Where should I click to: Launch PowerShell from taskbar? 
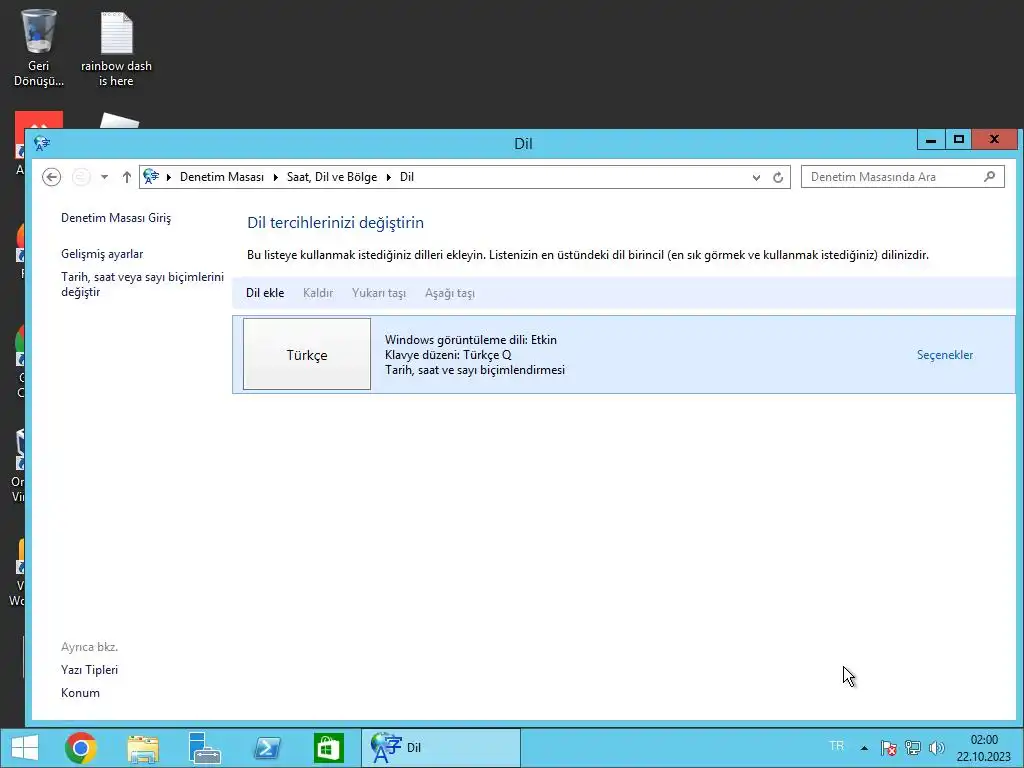267,748
